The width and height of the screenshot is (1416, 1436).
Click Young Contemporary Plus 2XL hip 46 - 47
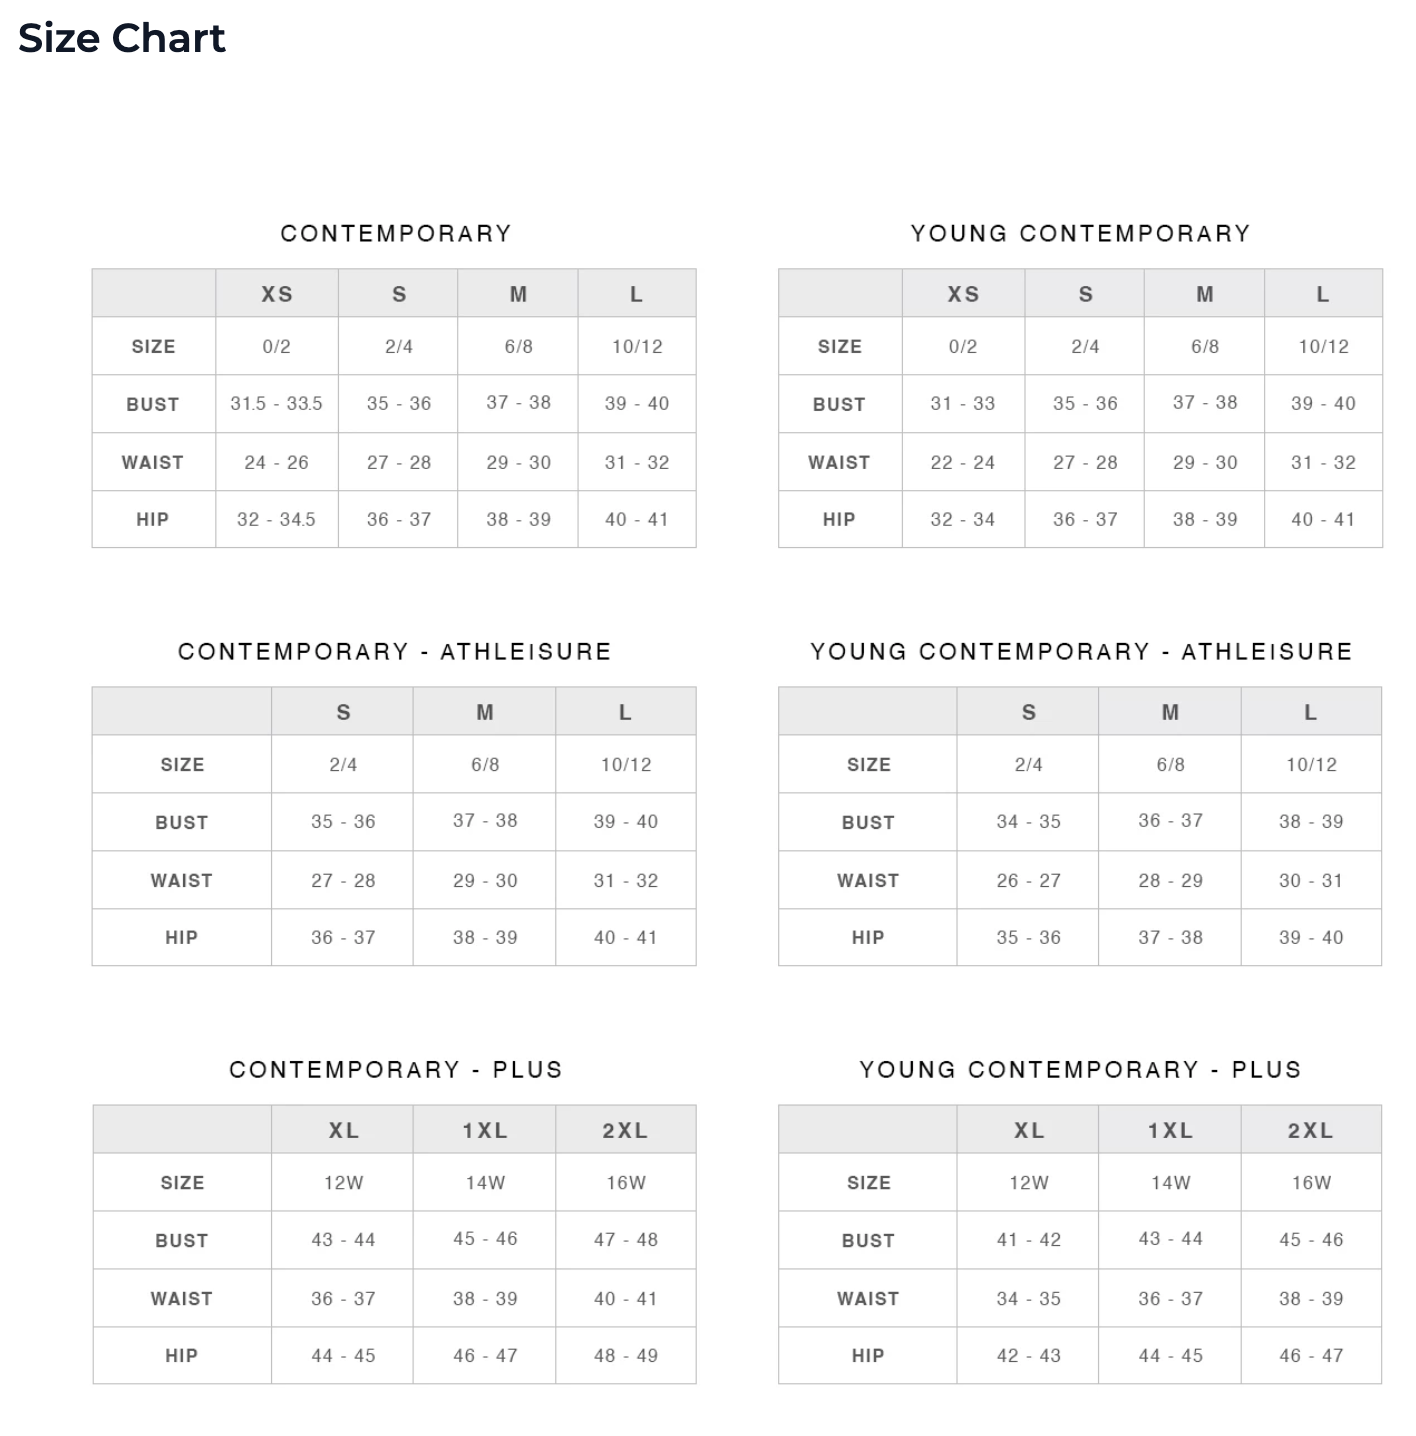click(x=1311, y=1355)
